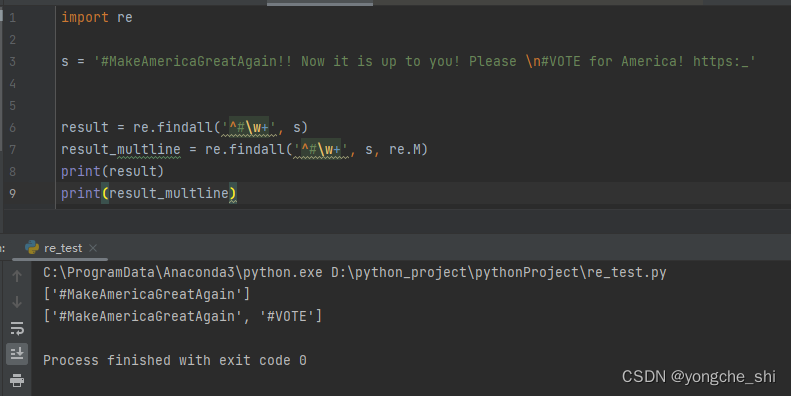Click the closing parenthesis on line 9
The image size is (791, 396).
pyautogui.click(x=233, y=194)
